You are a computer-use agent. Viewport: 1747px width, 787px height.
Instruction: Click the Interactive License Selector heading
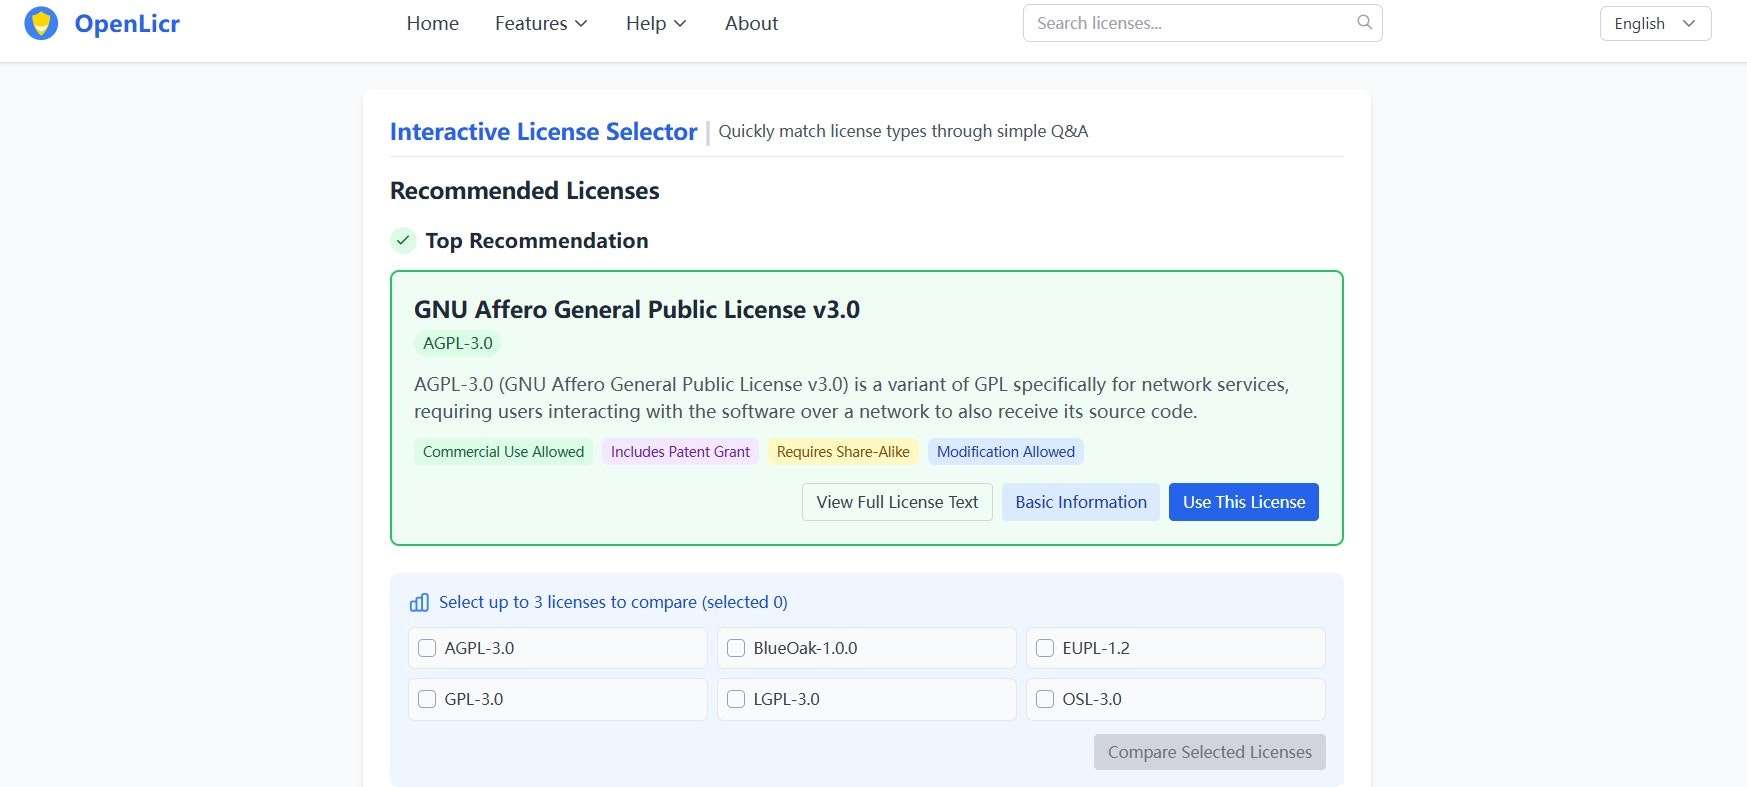pyautogui.click(x=543, y=131)
